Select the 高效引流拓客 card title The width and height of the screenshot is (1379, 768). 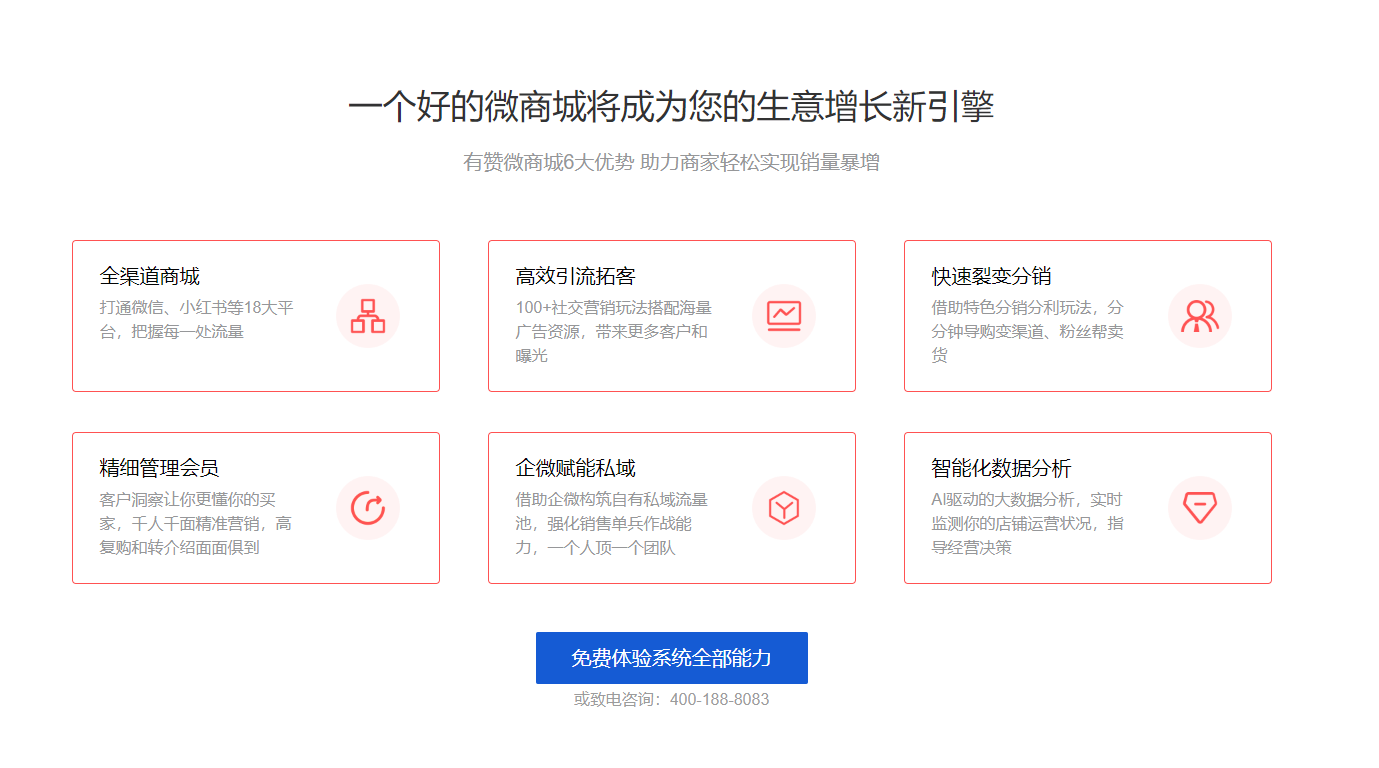576,276
